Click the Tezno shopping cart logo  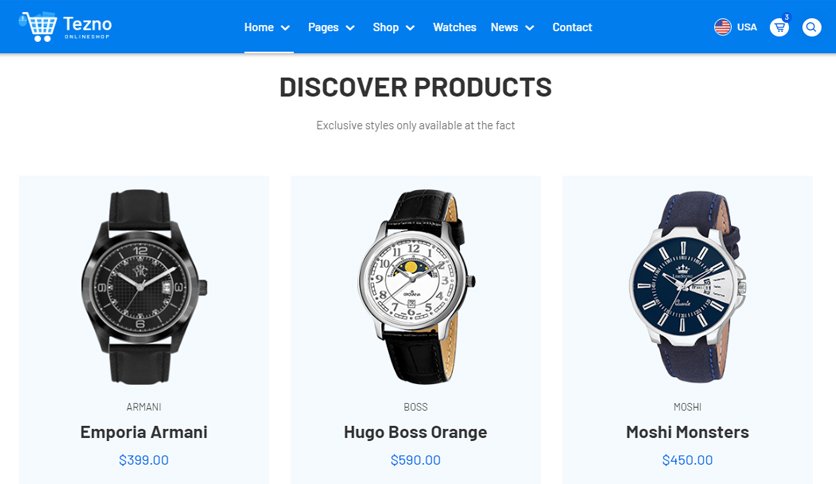65,27
